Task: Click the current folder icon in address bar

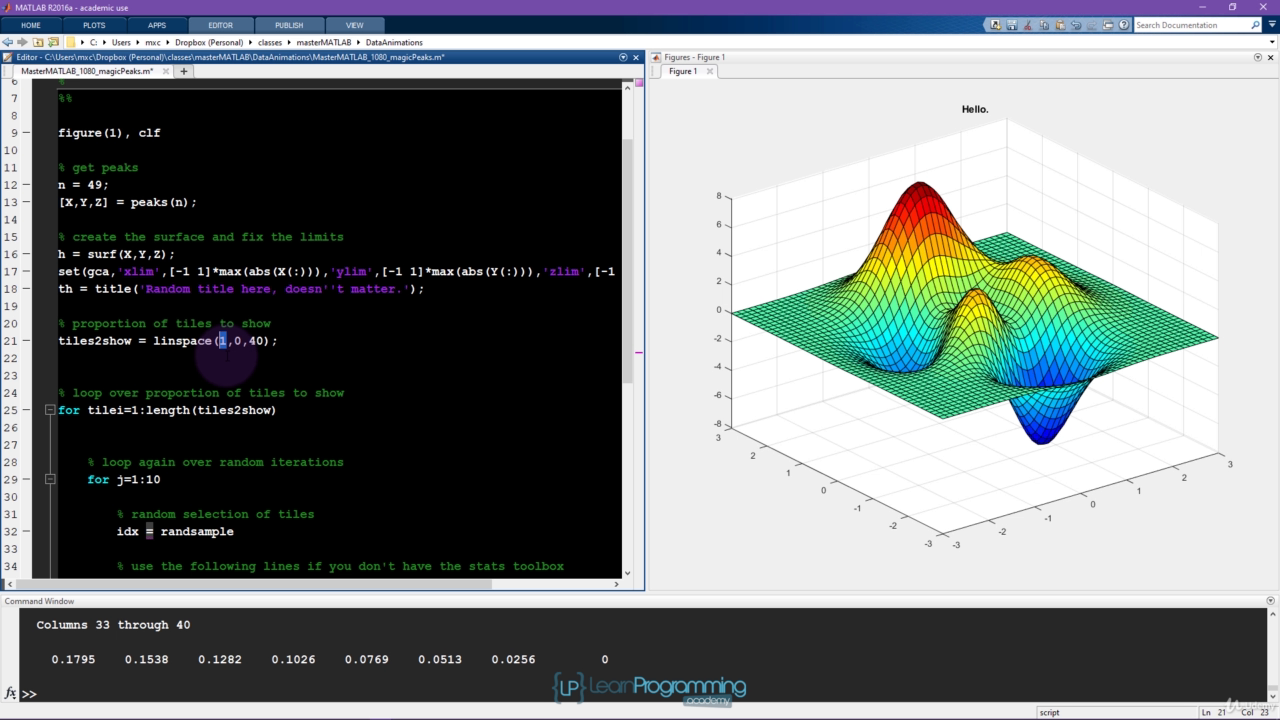Action: click(x=71, y=42)
